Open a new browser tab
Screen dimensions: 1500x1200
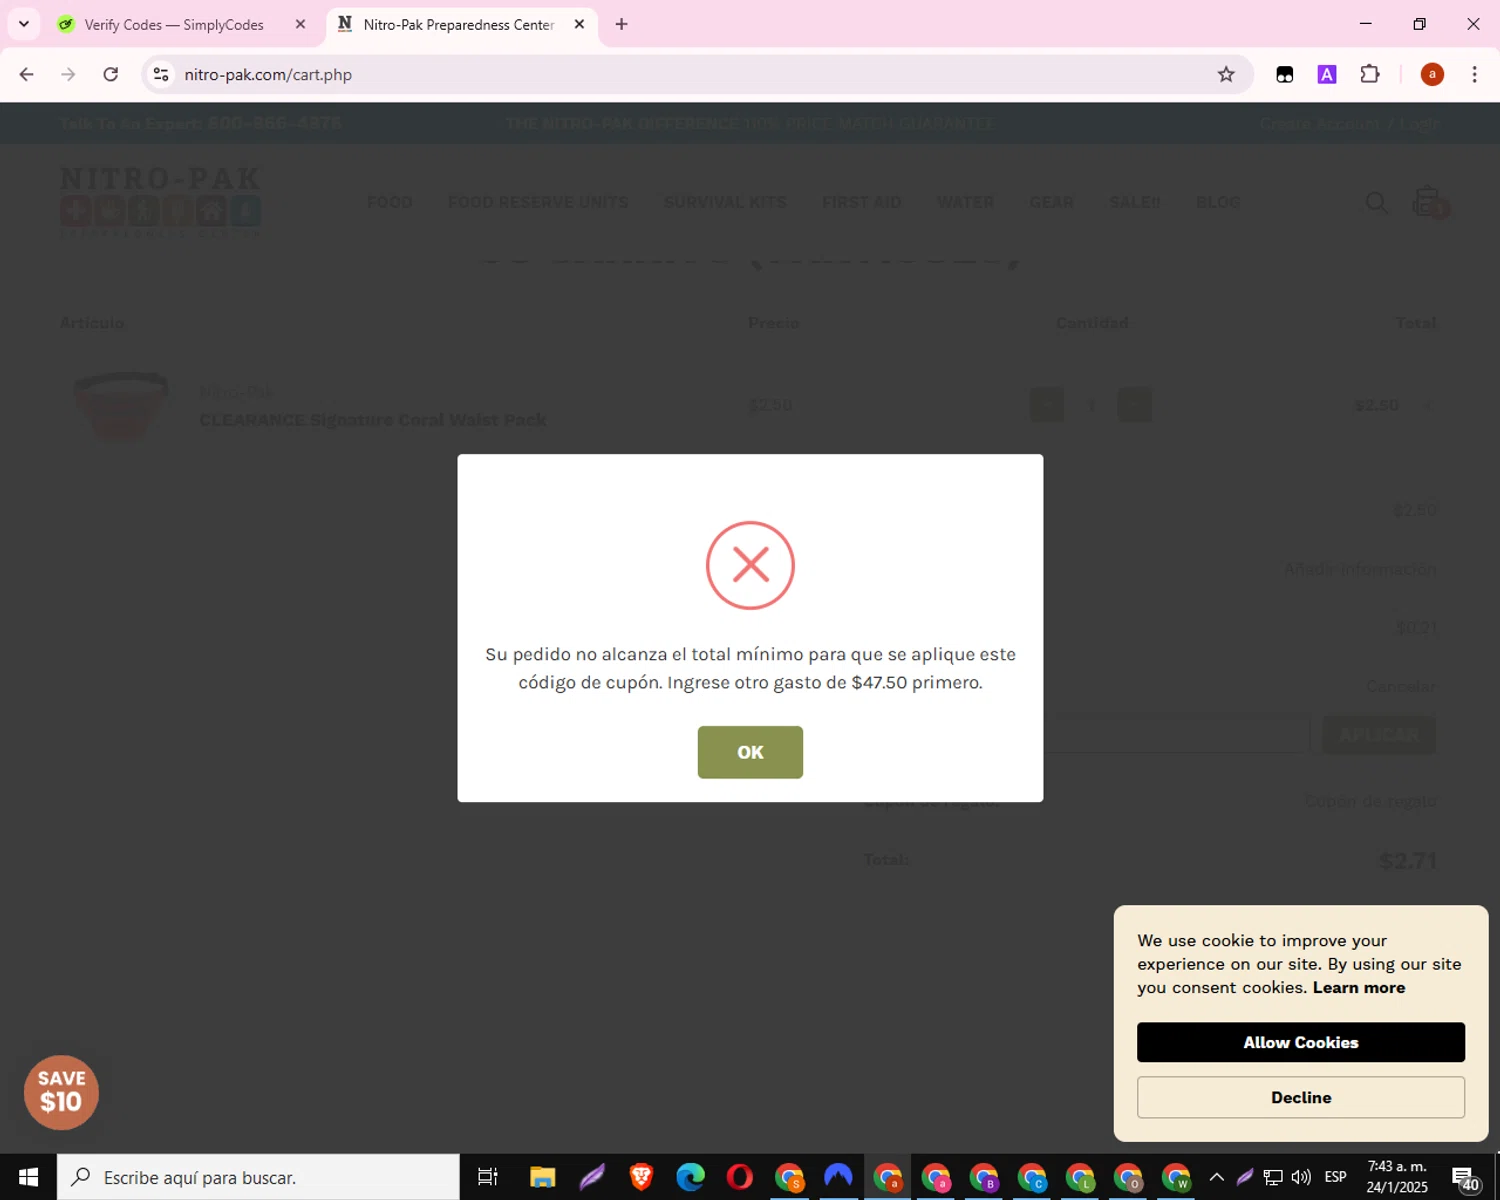tap(621, 24)
